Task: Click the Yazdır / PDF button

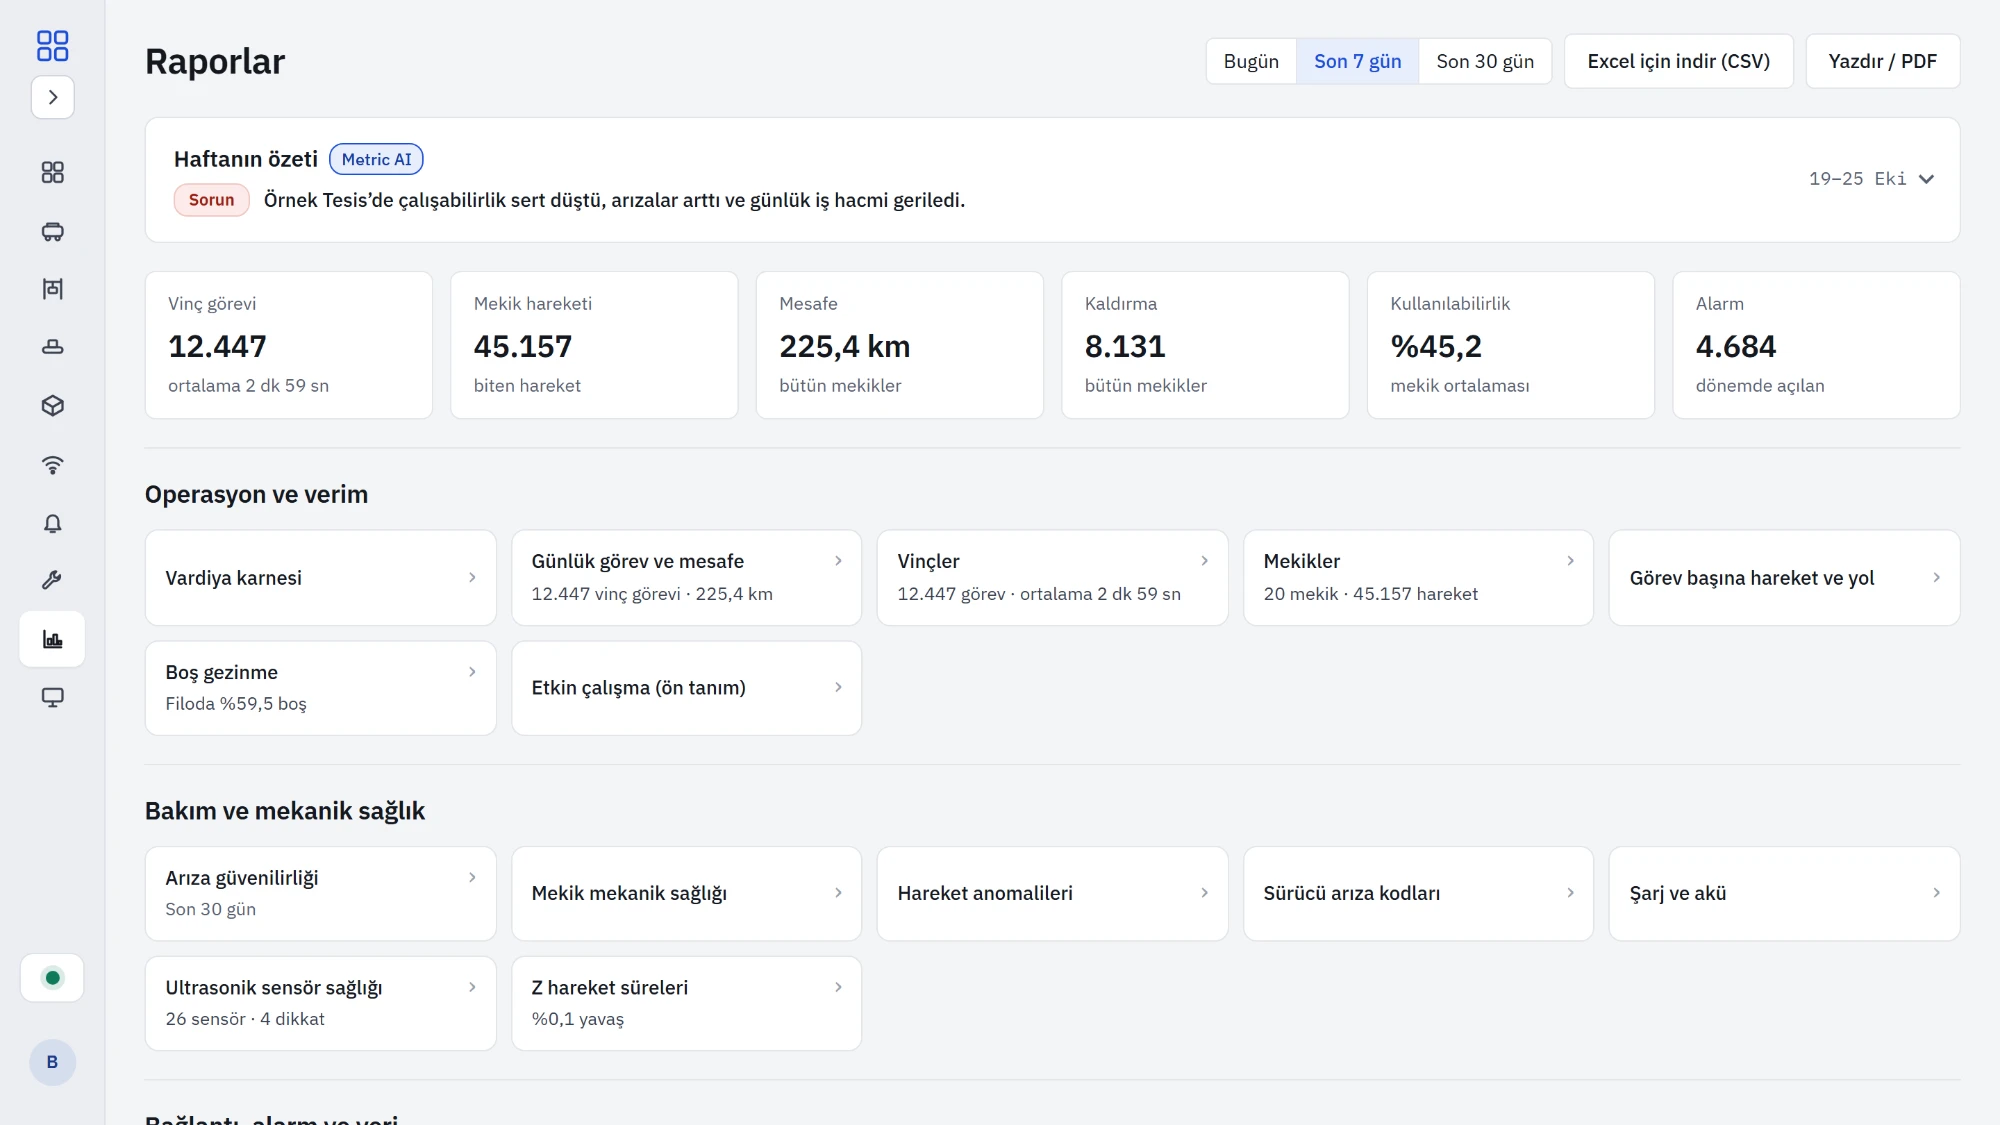Action: point(1882,61)
